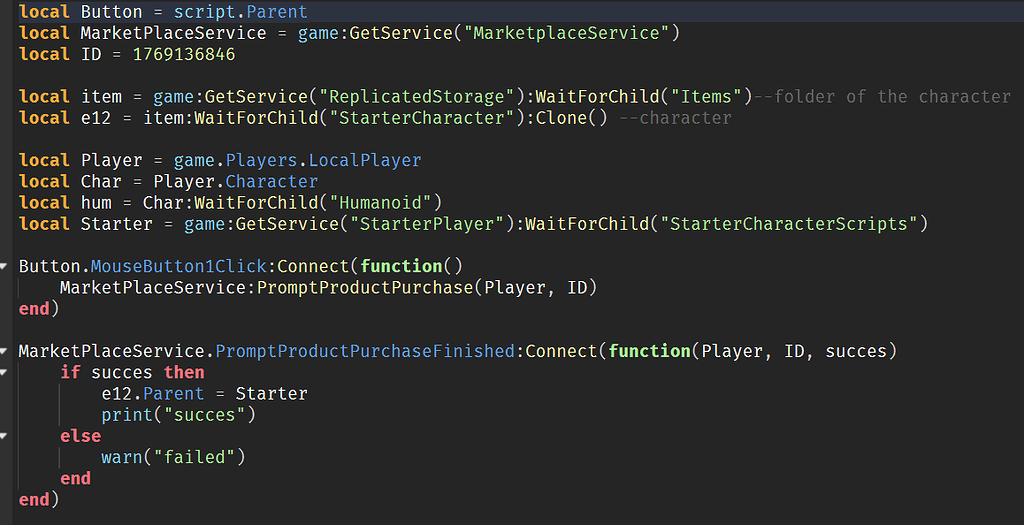Viewport: 1024px width, 525px height.
Task: Collapse the PromptProductPurchaseFinished function fold arrow
Action: point(3,351)
